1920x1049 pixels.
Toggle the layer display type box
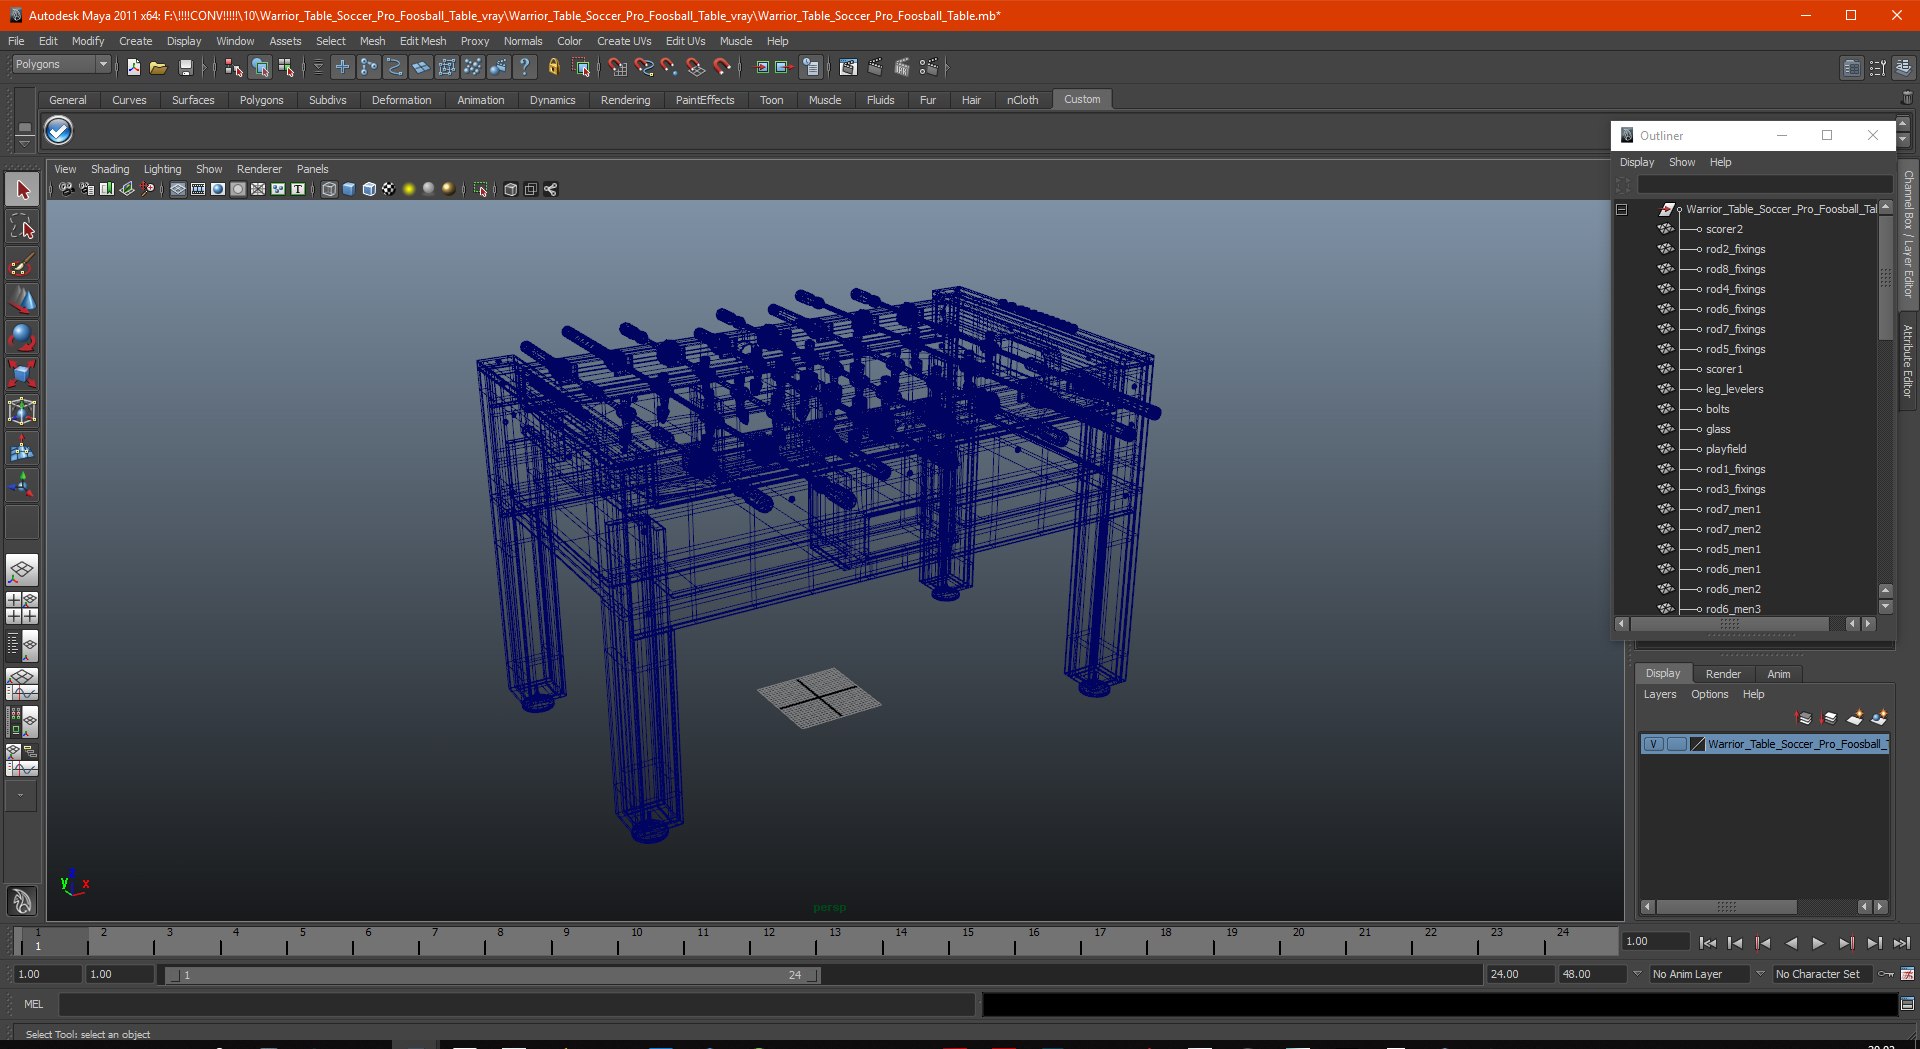1677,744
